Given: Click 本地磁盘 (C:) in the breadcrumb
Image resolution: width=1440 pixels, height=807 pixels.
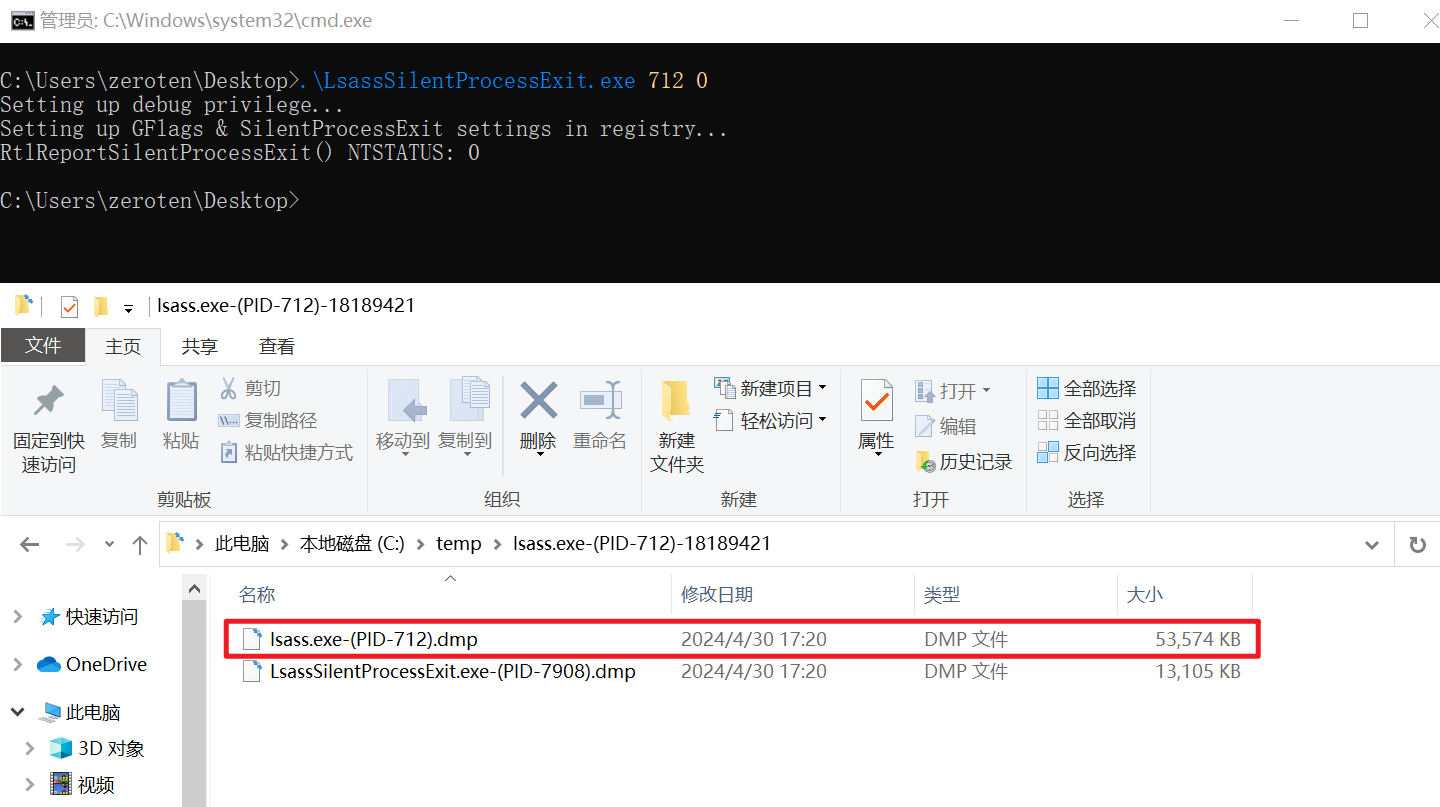Looking at the screenshot, I should coord(352,544).
